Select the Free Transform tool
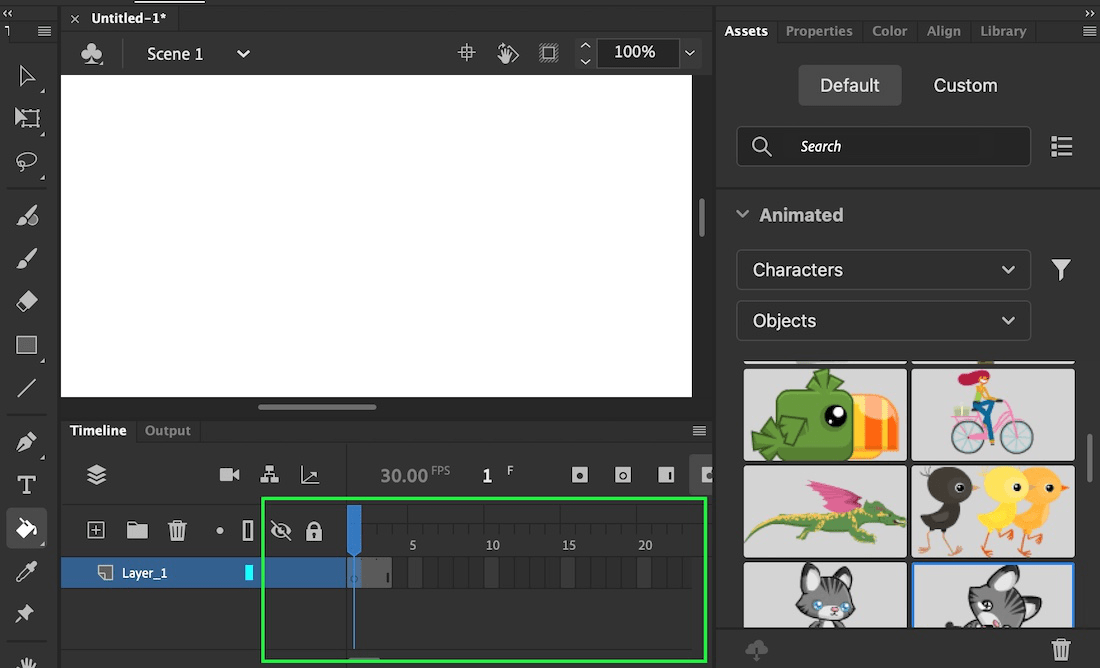The image size is (1100, 668). (x=28, y=119)
